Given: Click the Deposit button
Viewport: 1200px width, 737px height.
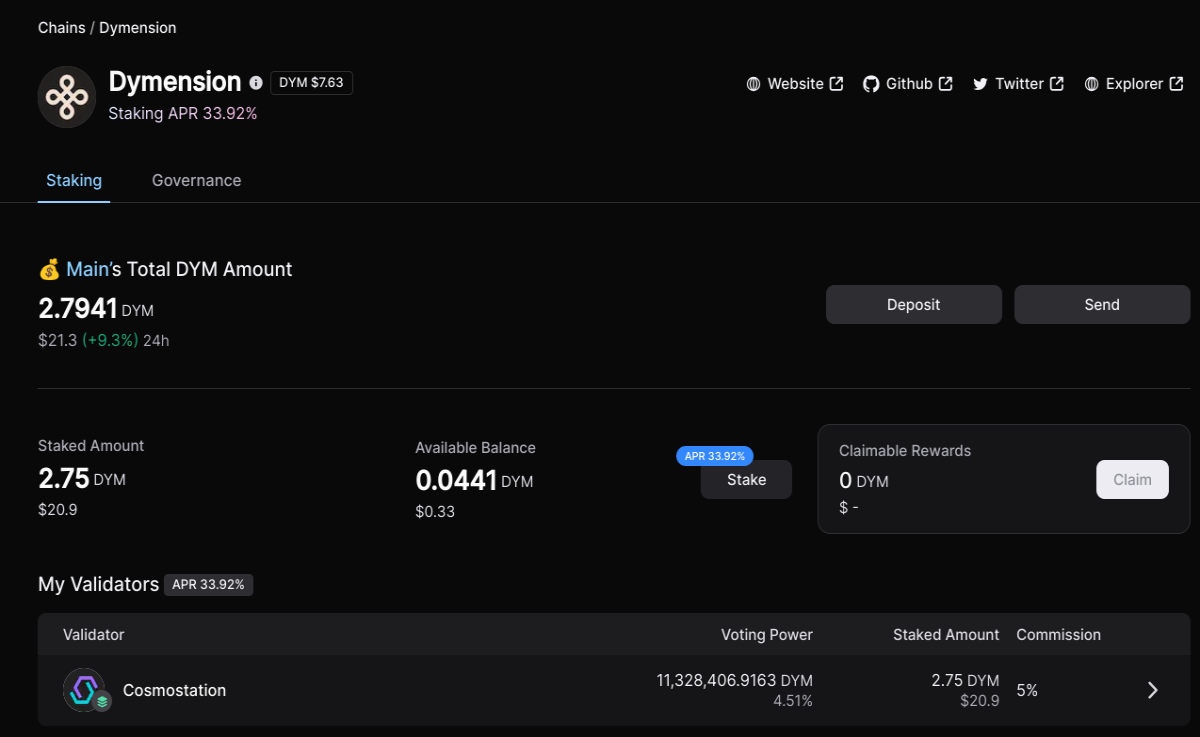Looking at the screenshot, I should [x=914, y=305].
